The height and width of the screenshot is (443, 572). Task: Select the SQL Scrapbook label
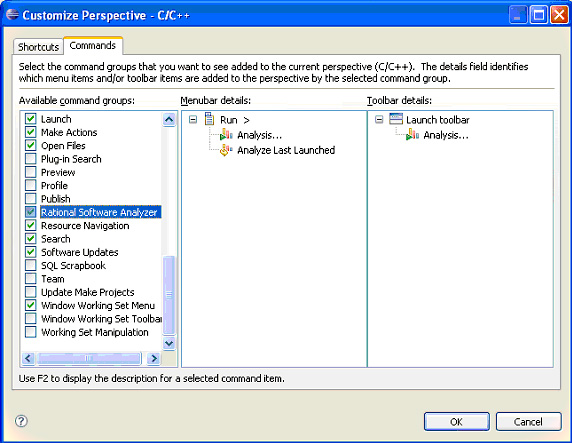click(x=73, y=265)
